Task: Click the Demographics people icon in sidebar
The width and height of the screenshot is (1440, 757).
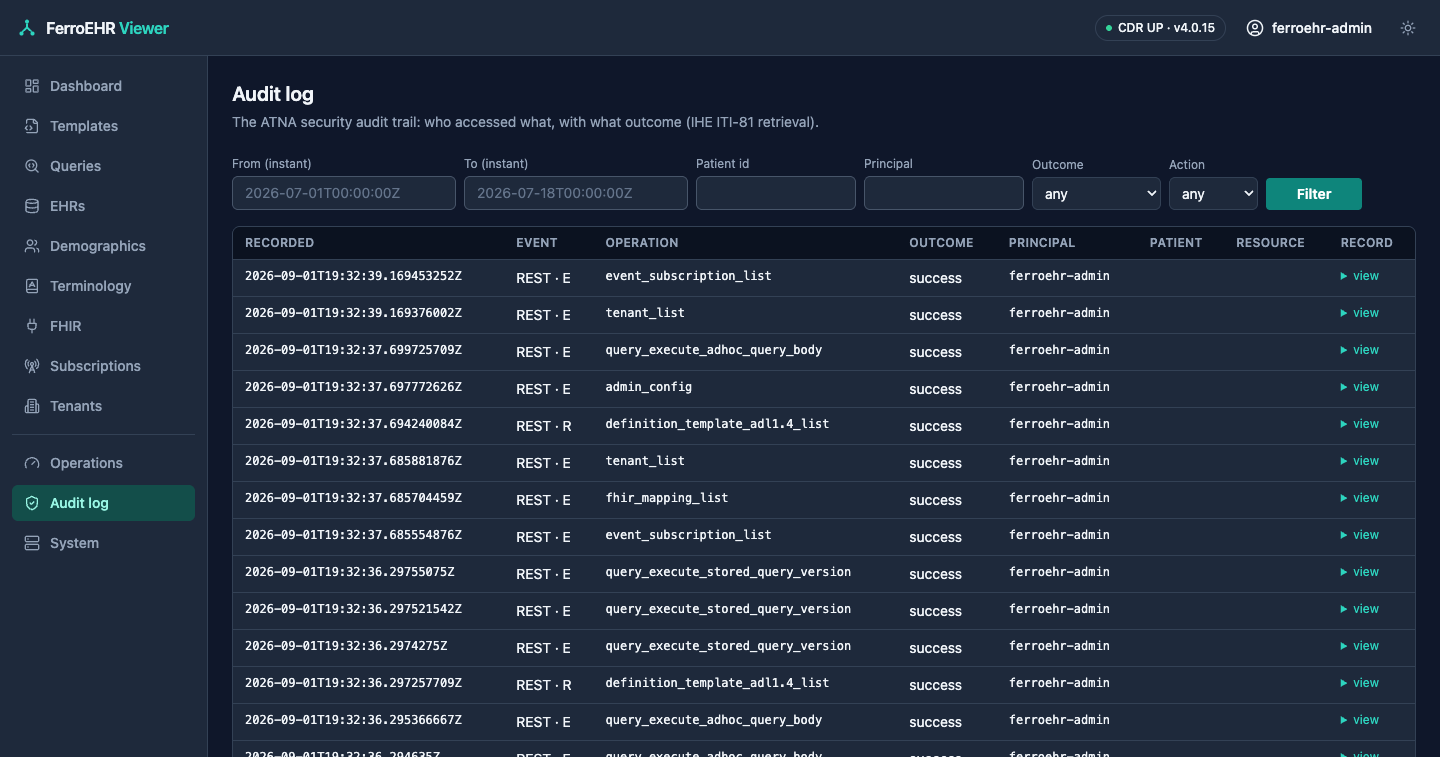Action: point(32,246)
